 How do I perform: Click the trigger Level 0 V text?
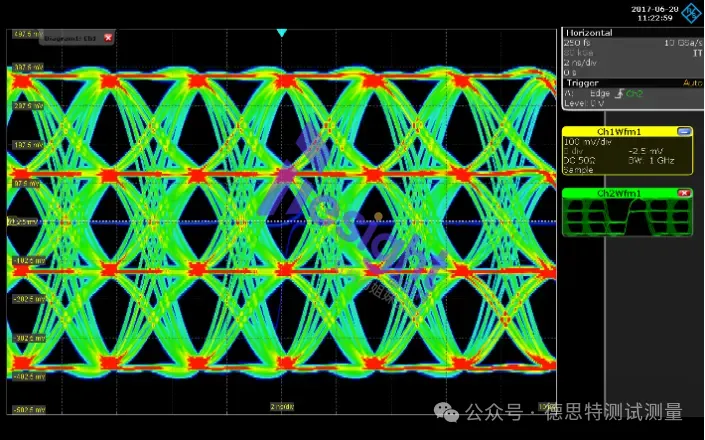point(584,103)
